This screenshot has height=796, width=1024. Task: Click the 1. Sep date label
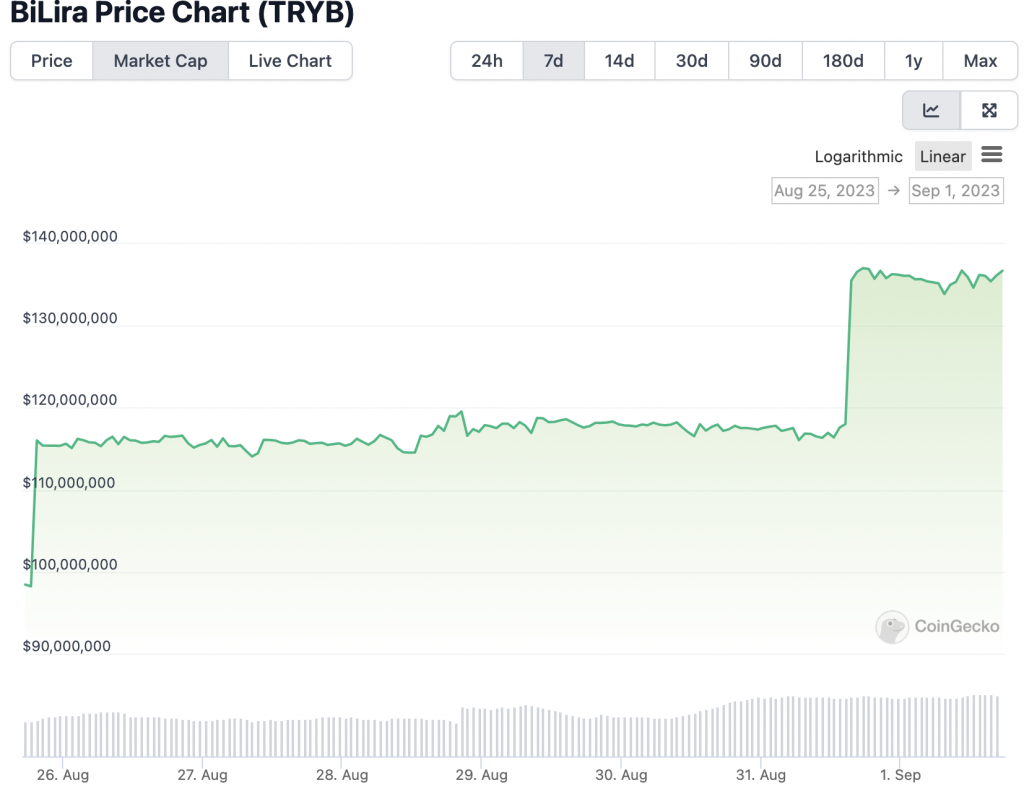coord(900,775)
